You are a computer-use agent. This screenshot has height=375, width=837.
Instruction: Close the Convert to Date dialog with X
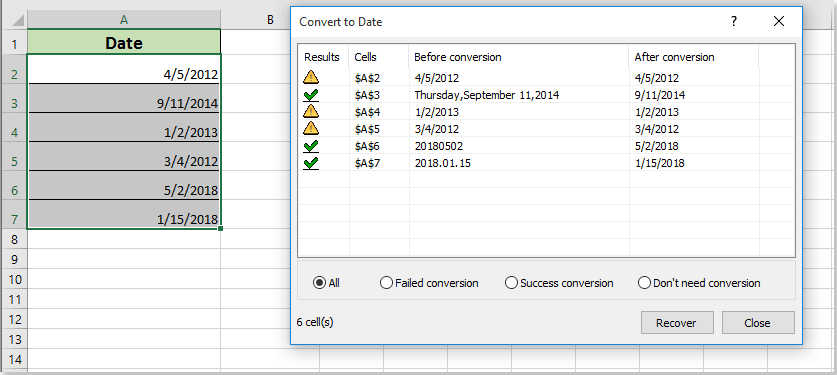[779, 22]
